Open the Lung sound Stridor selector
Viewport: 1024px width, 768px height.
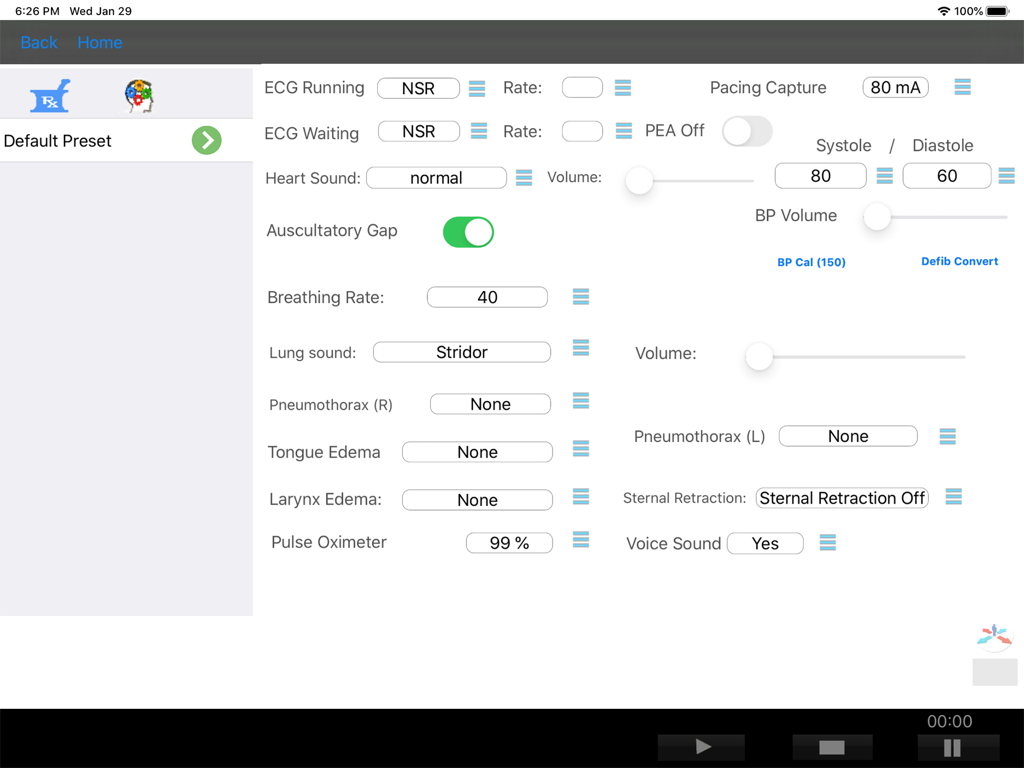coord(461,352)
